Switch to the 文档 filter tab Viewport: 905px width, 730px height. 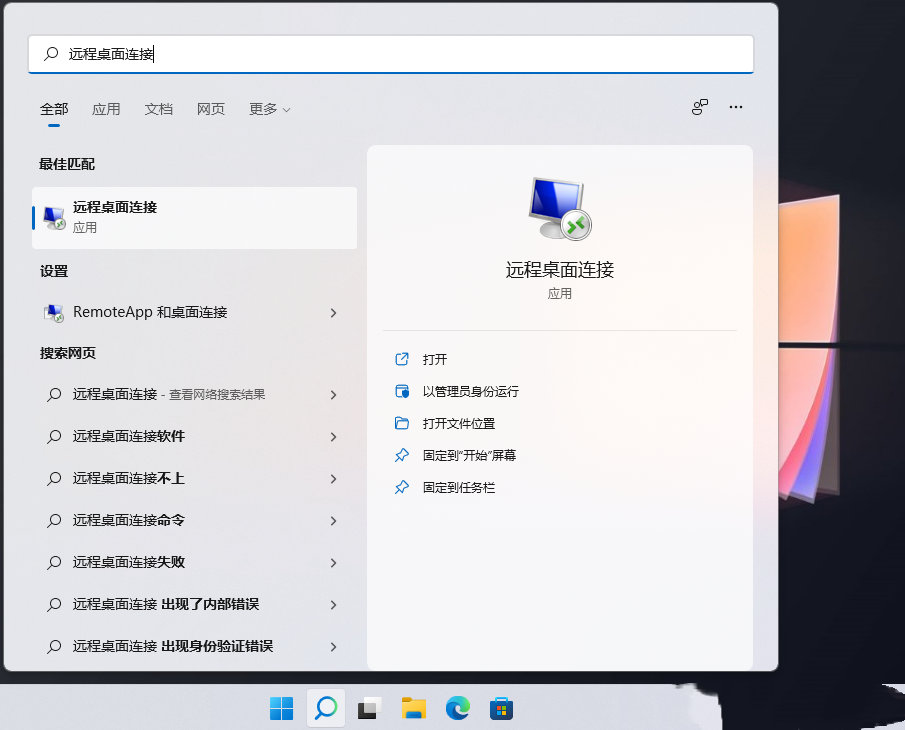(x=159, y=109)
